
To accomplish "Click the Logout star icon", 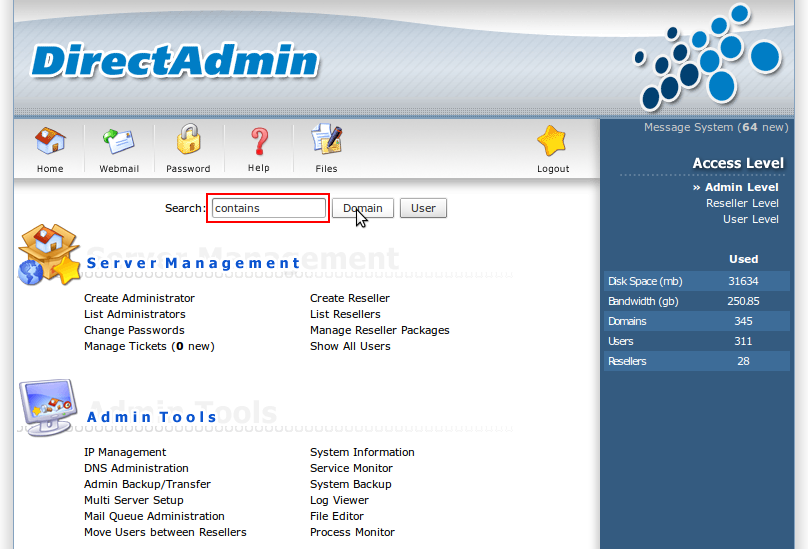I will 551,141.
